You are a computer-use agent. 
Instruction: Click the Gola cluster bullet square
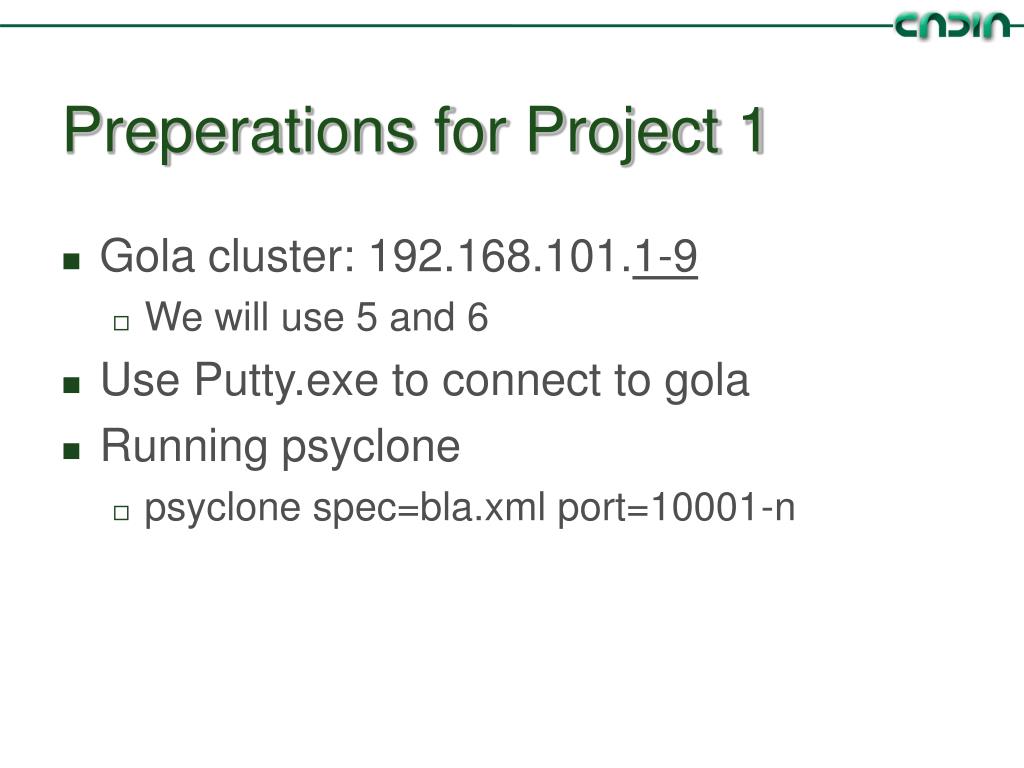(x=71, y=261)
